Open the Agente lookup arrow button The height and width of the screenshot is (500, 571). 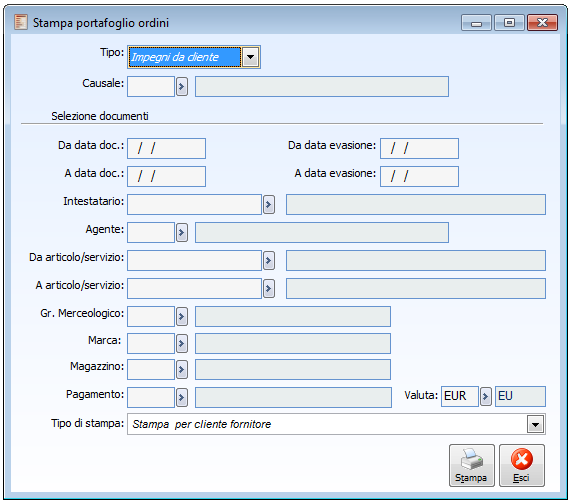(182, 232)
